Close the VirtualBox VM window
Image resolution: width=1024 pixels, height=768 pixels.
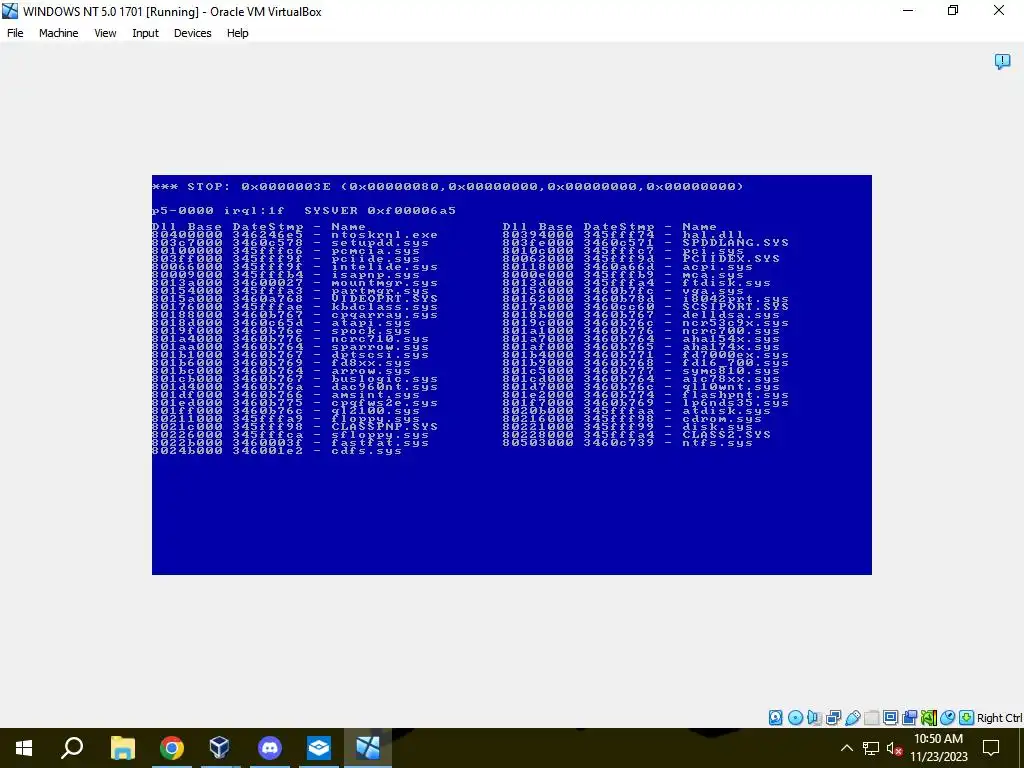pyautogui.click(x=999, y=10)
